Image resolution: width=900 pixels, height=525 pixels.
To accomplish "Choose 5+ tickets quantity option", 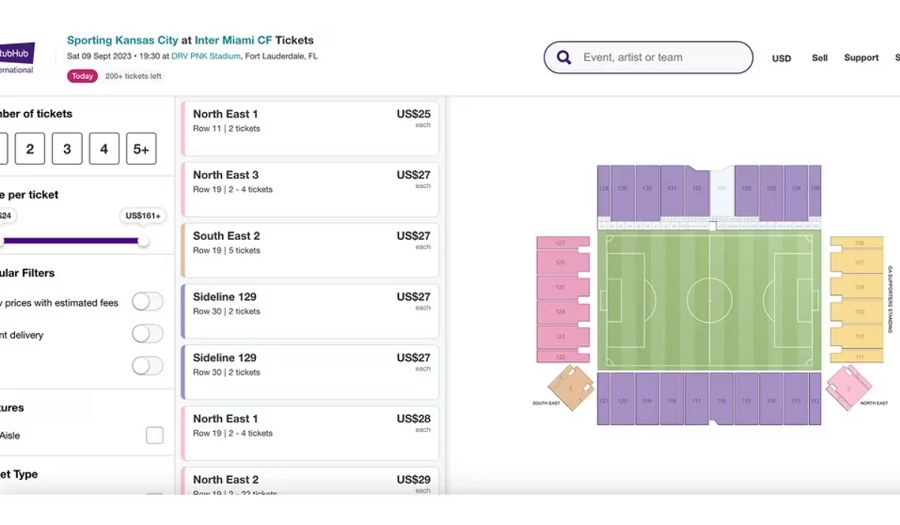I will [x=141, y=149].
